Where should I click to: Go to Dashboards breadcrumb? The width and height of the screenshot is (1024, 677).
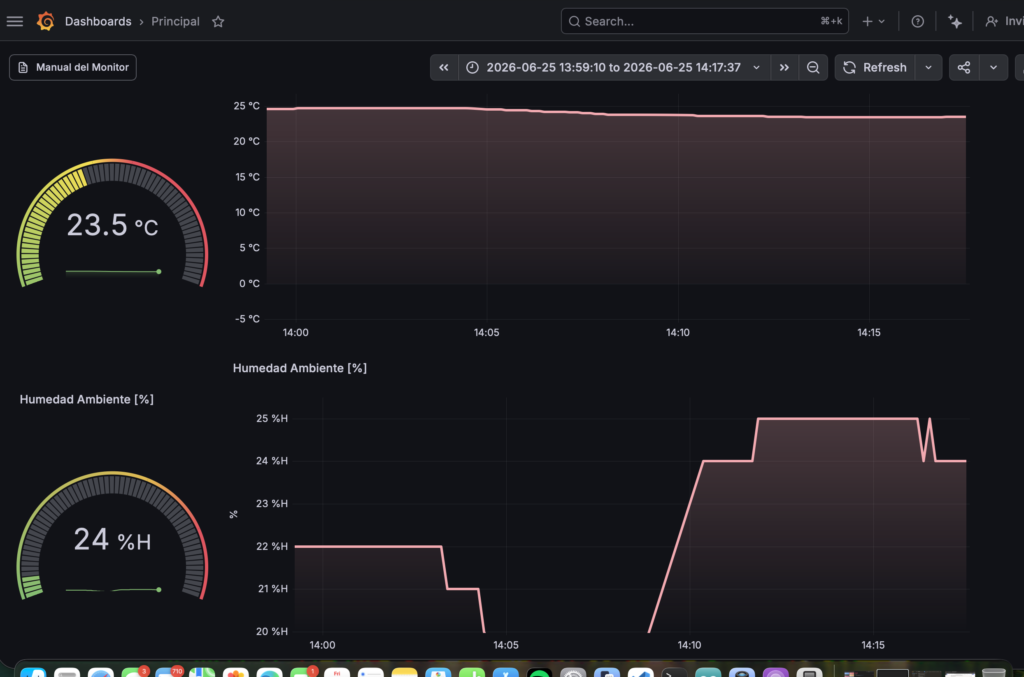(98, 22)
